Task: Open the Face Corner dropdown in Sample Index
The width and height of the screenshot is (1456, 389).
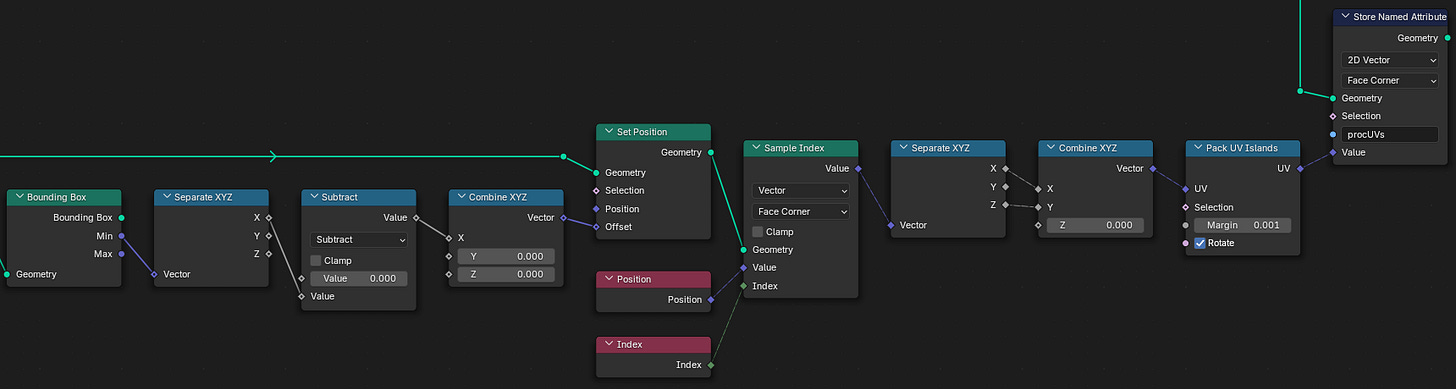Action: coord(801,211)
